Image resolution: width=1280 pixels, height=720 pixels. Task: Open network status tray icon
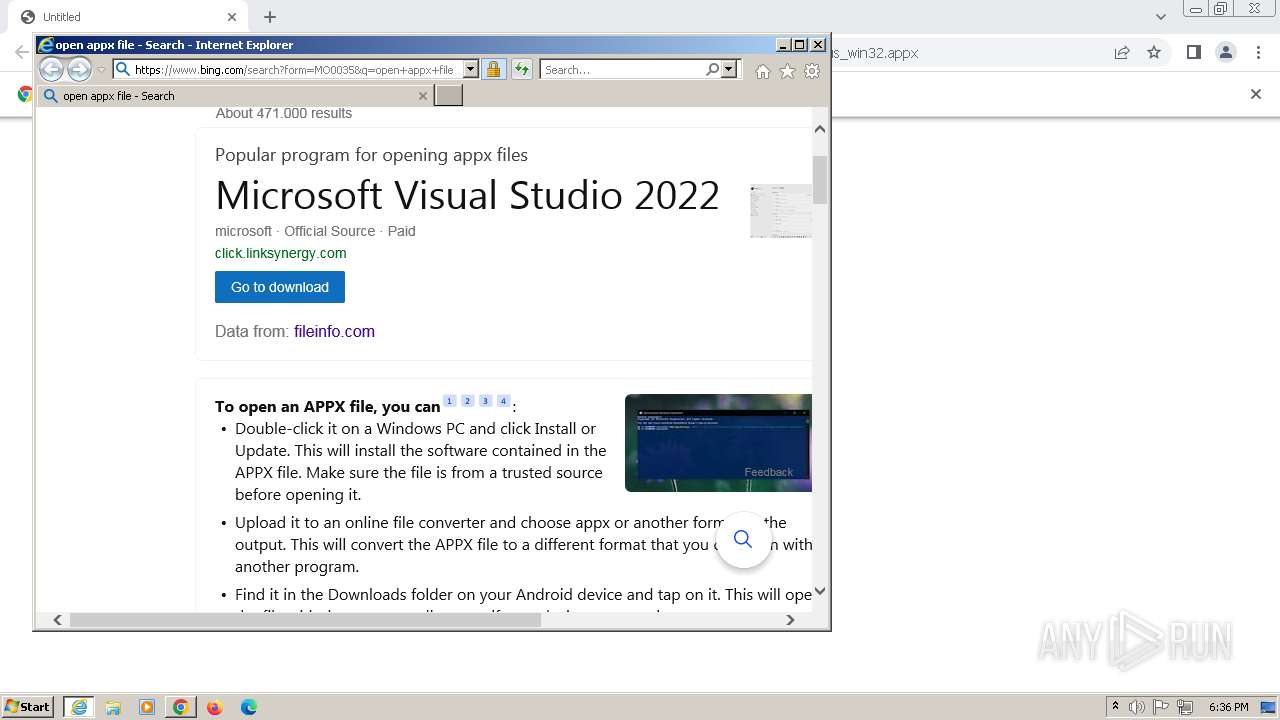coord(1185,707)
